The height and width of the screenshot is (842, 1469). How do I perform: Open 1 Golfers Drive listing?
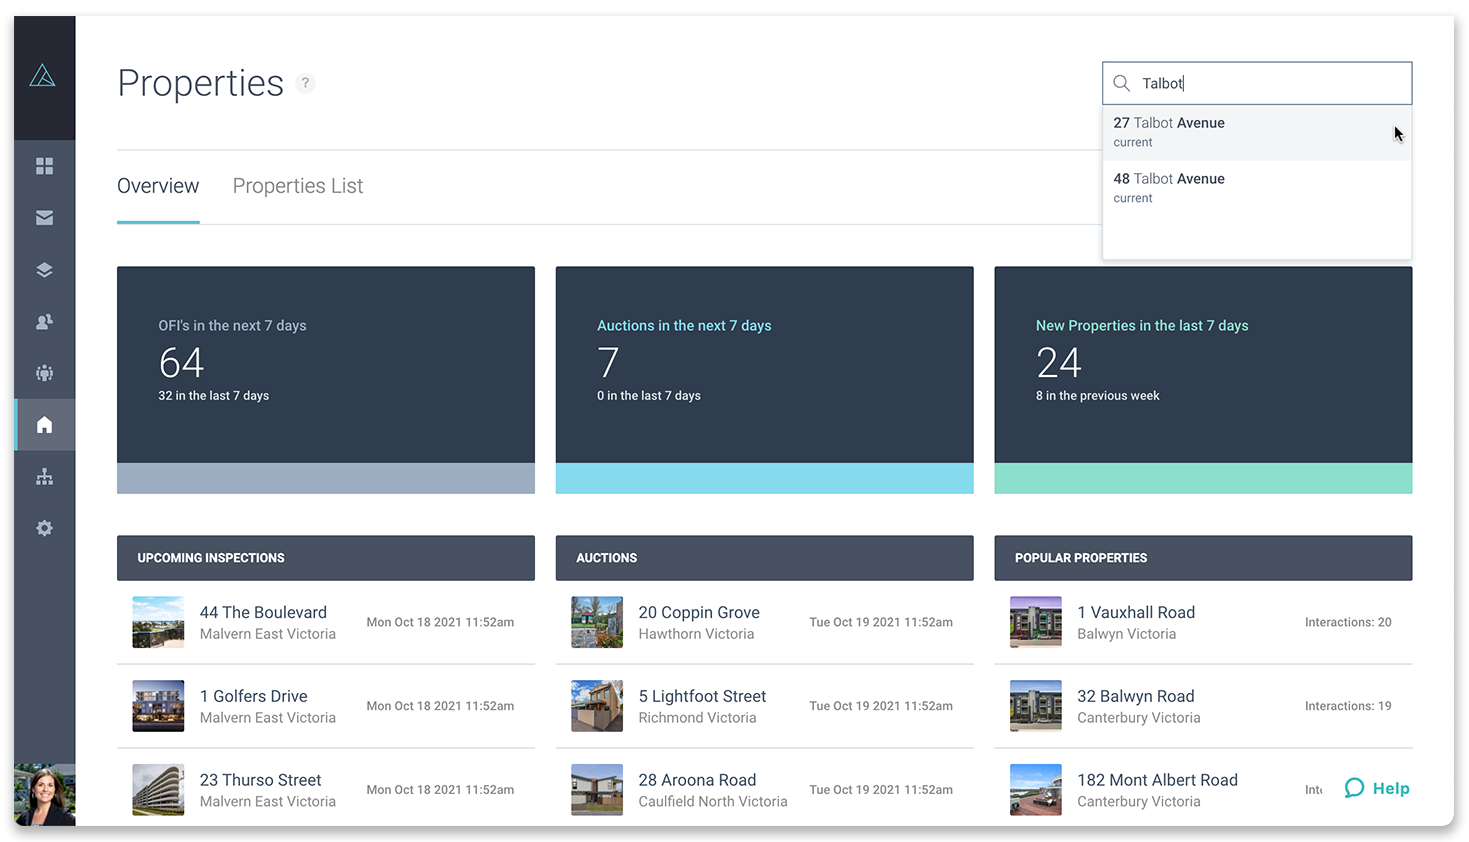tap(326, 706)
